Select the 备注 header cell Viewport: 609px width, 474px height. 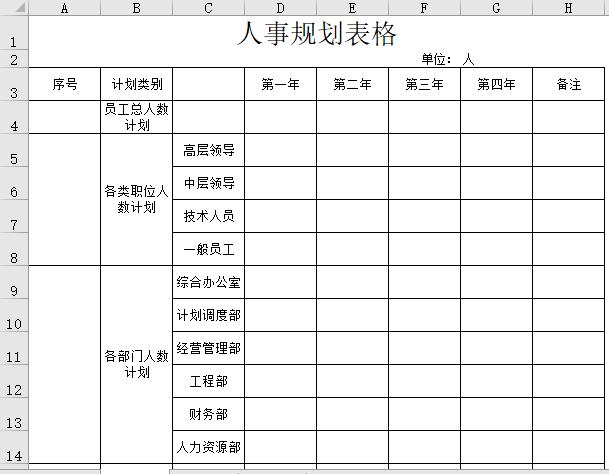[x=568, y=85]
